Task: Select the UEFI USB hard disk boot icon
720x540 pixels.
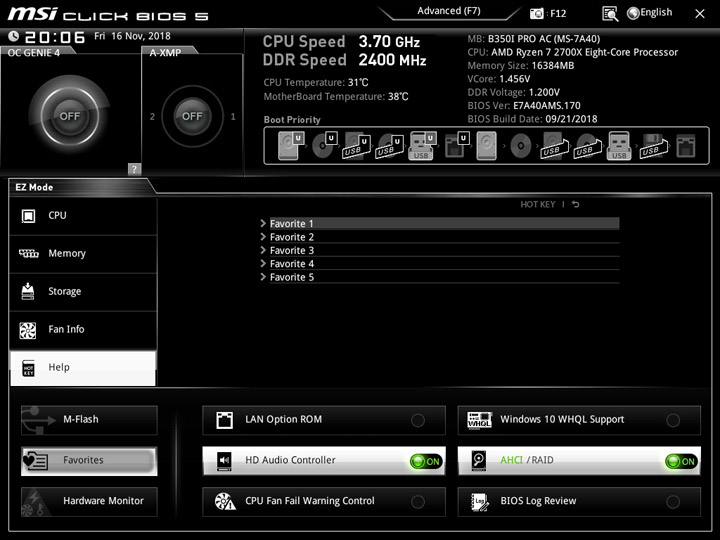Action: 357,146
